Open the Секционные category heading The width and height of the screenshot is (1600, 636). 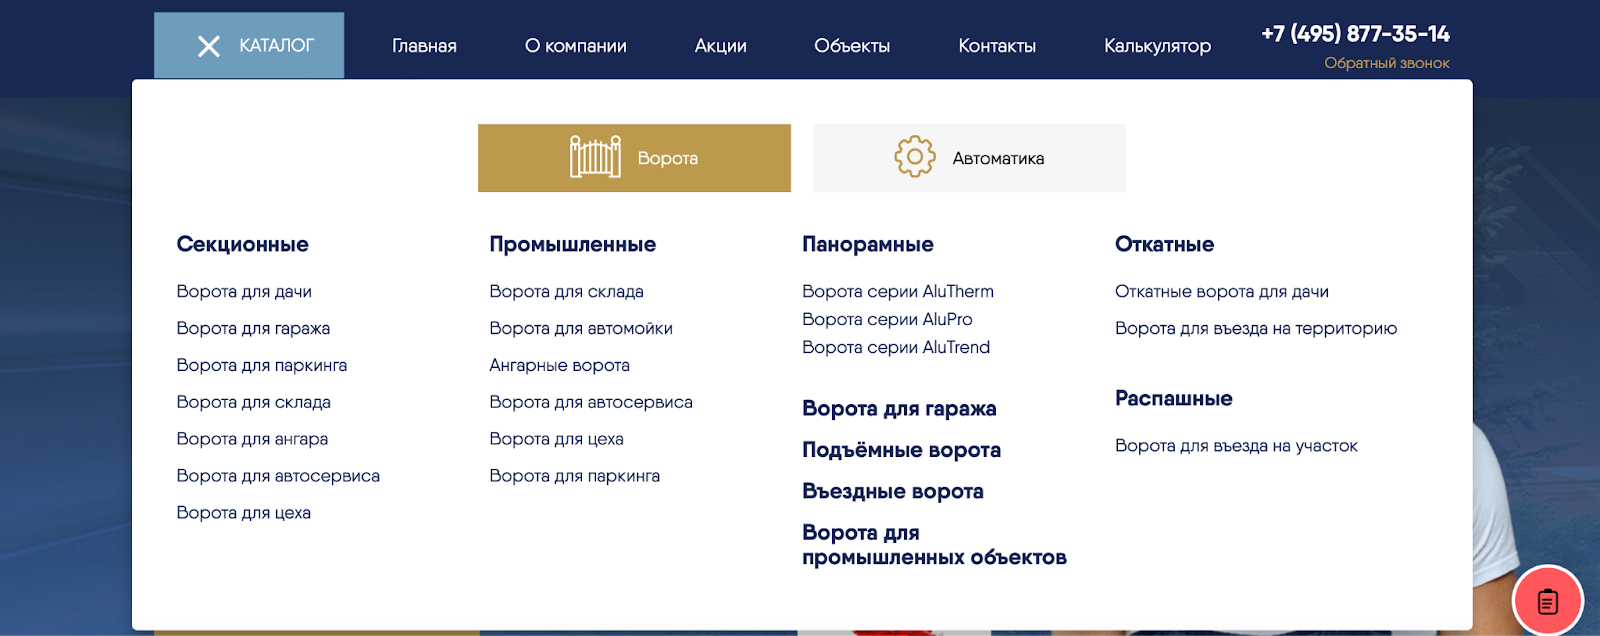[x=242, y=244]
